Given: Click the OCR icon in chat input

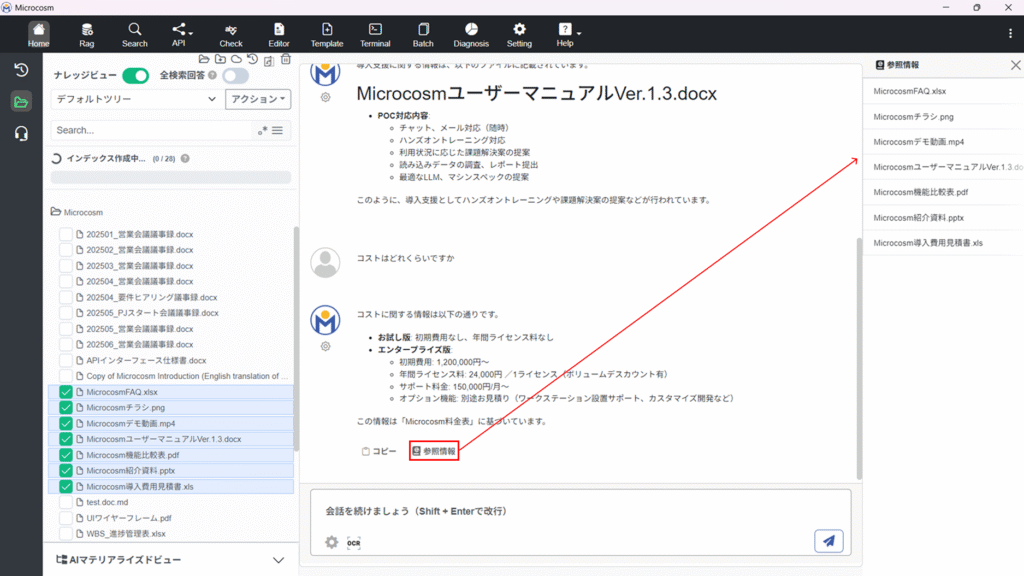Looking at the screenshot, I should tap(353, 543).
